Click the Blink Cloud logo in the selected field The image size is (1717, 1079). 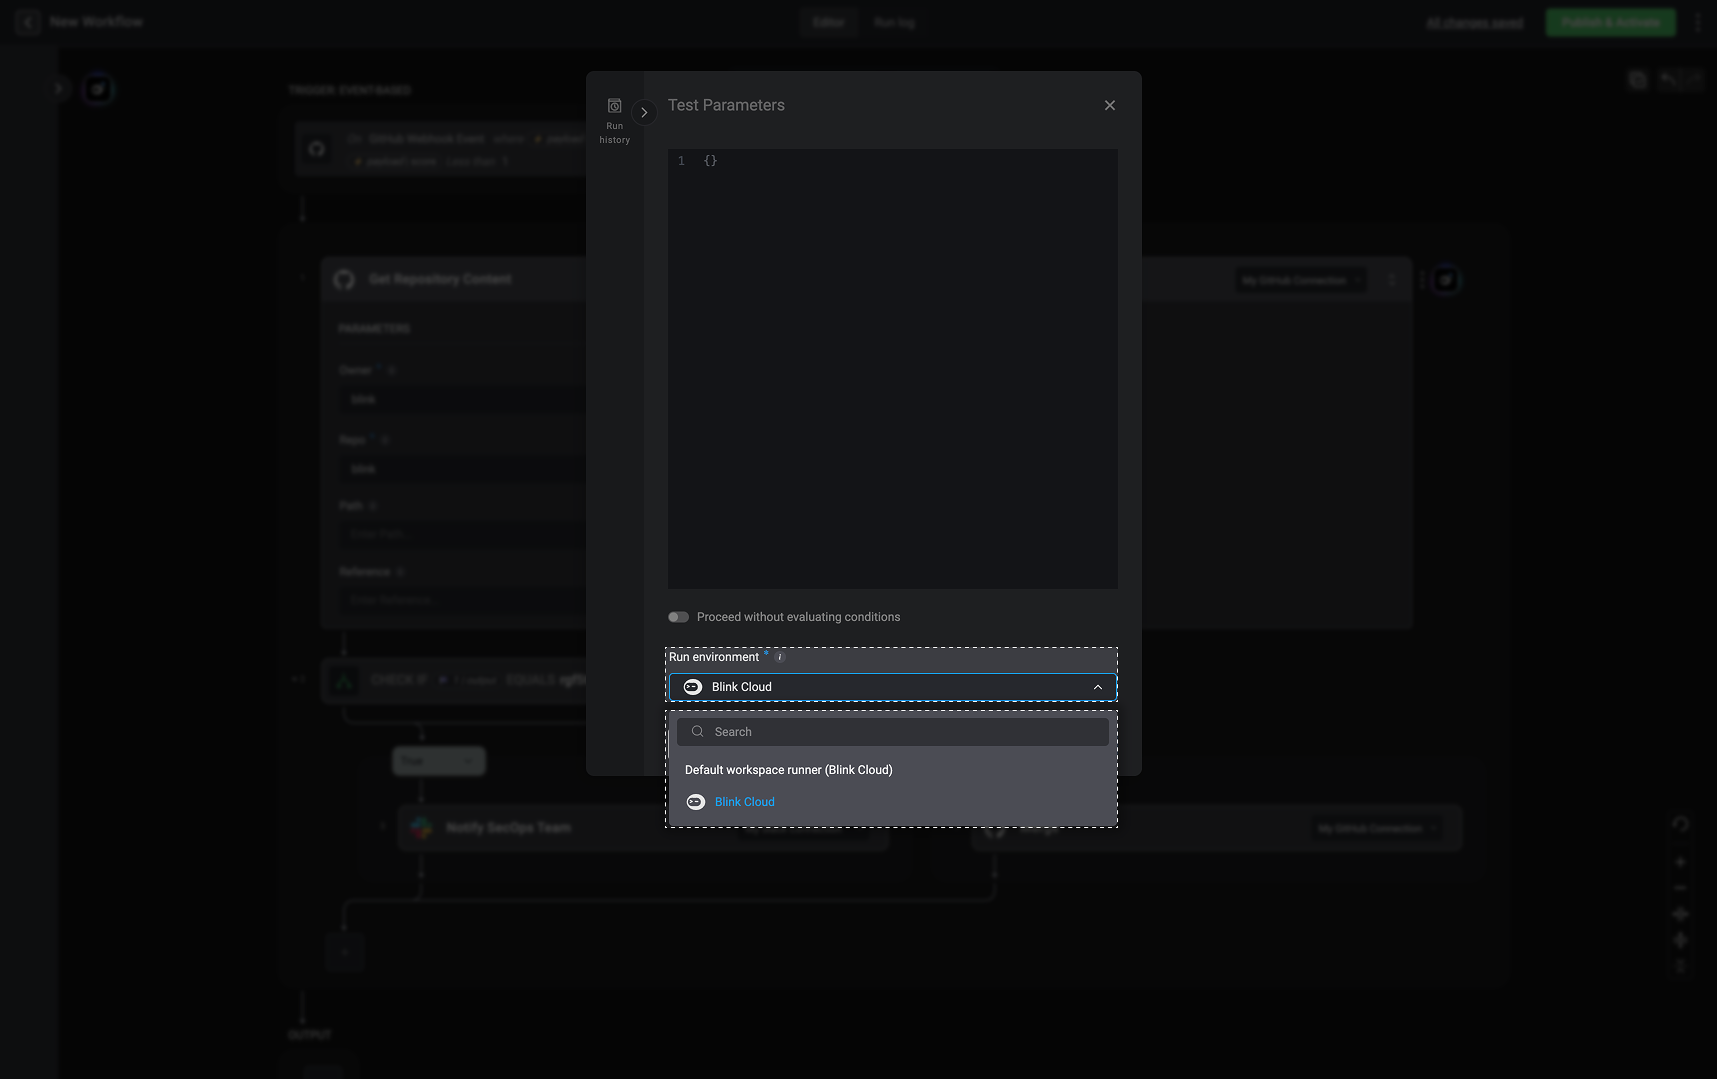[x=692, y=687]
